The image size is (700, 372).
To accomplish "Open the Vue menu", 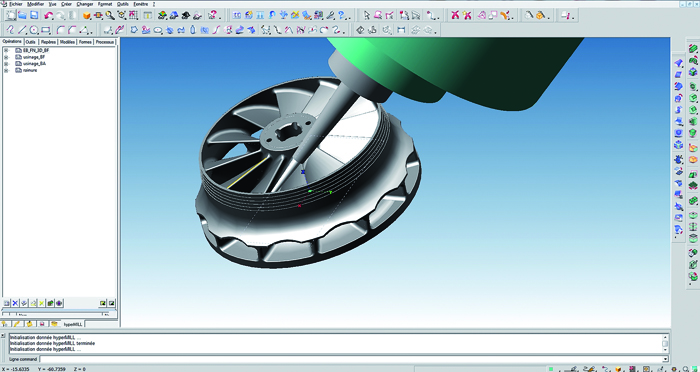I will click(x=53, y=4).
